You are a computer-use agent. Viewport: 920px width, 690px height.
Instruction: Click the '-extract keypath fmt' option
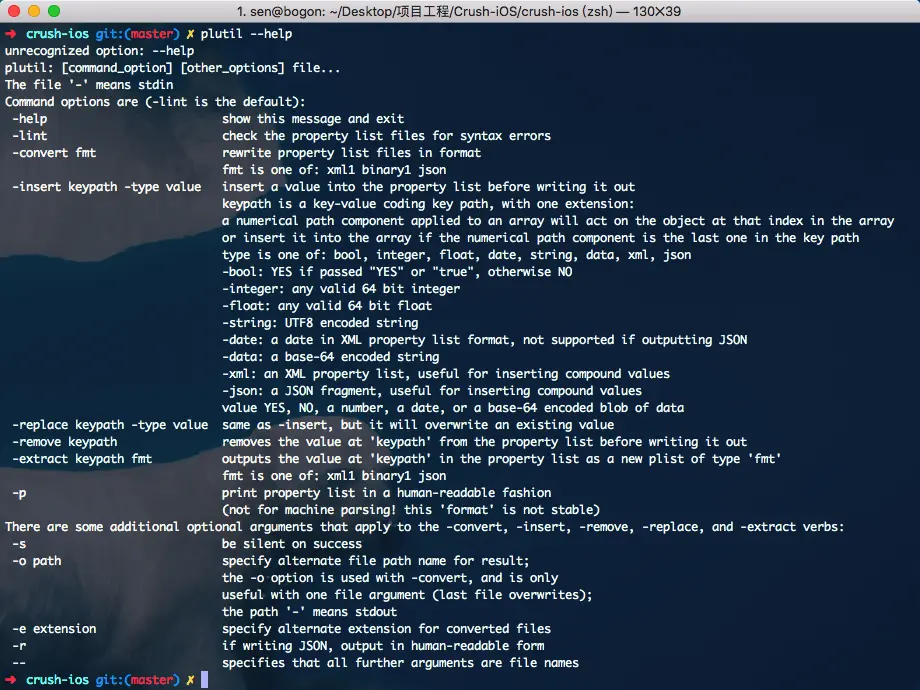coord(82,459)
